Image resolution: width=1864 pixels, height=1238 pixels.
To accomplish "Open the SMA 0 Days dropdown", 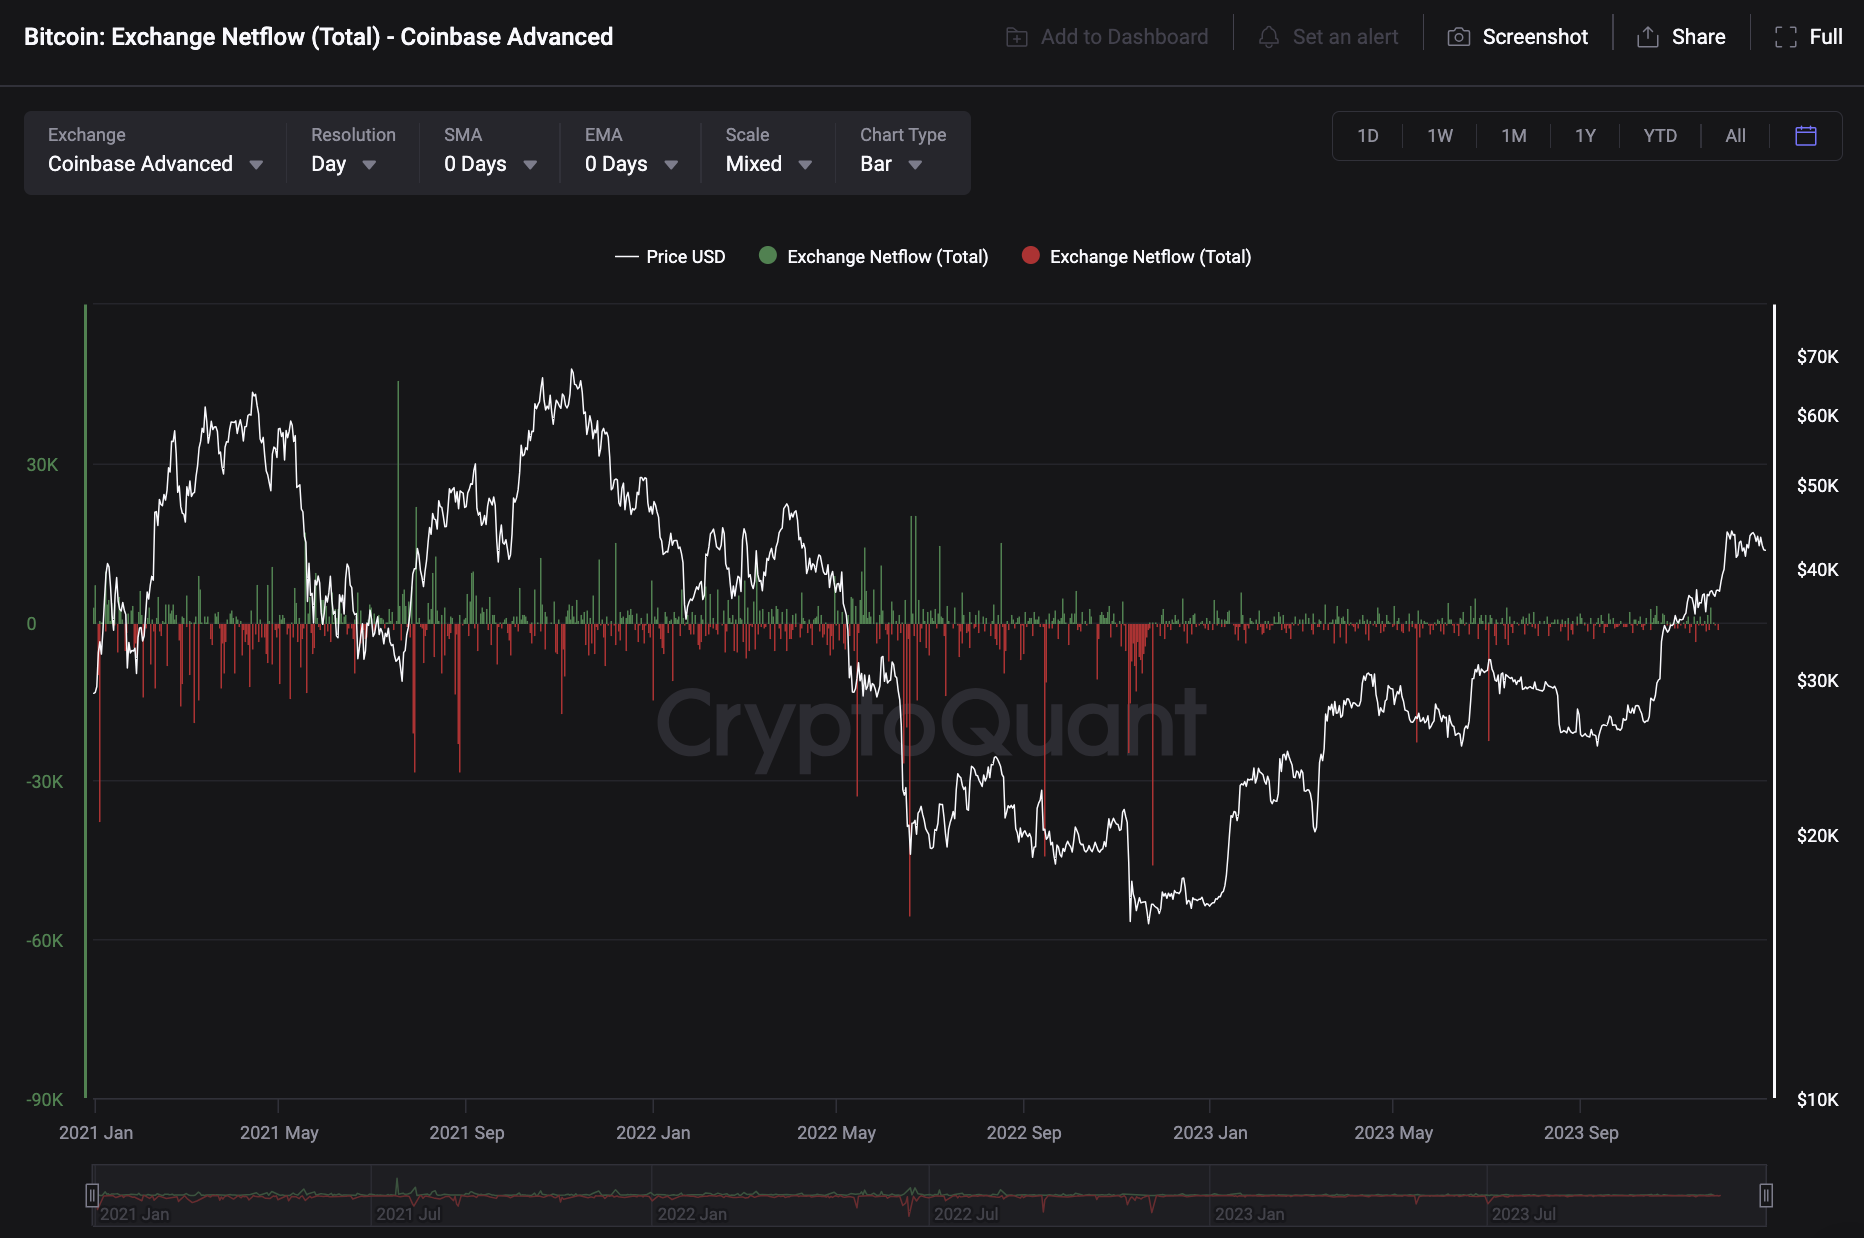I will click(490, 152).
